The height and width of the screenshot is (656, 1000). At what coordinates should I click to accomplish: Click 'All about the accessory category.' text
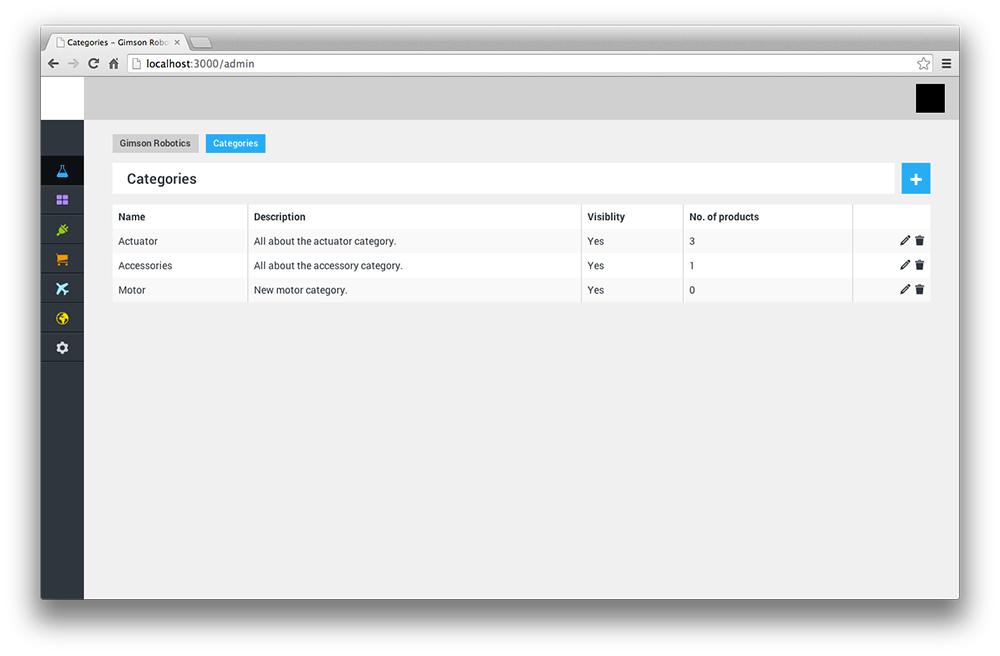[x=328, y=265]
